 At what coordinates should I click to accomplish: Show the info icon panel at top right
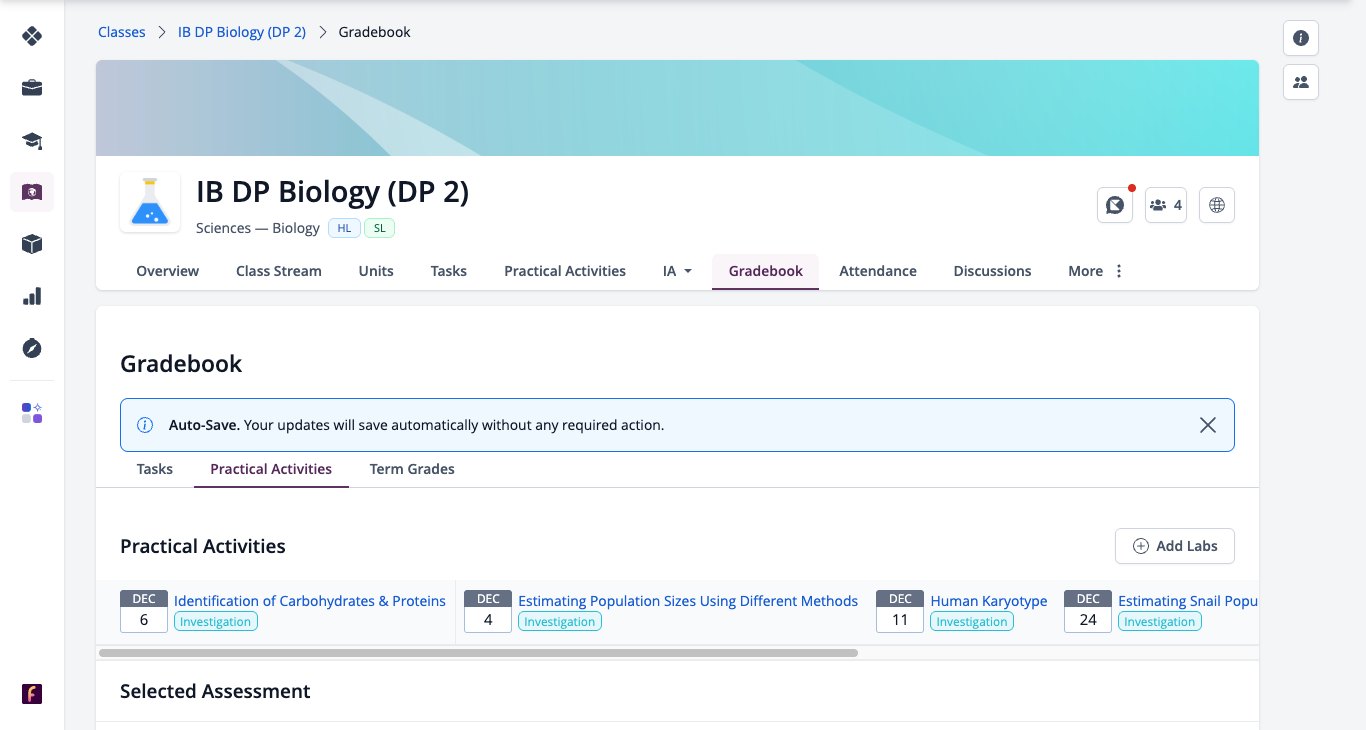tap(1301, 38)
